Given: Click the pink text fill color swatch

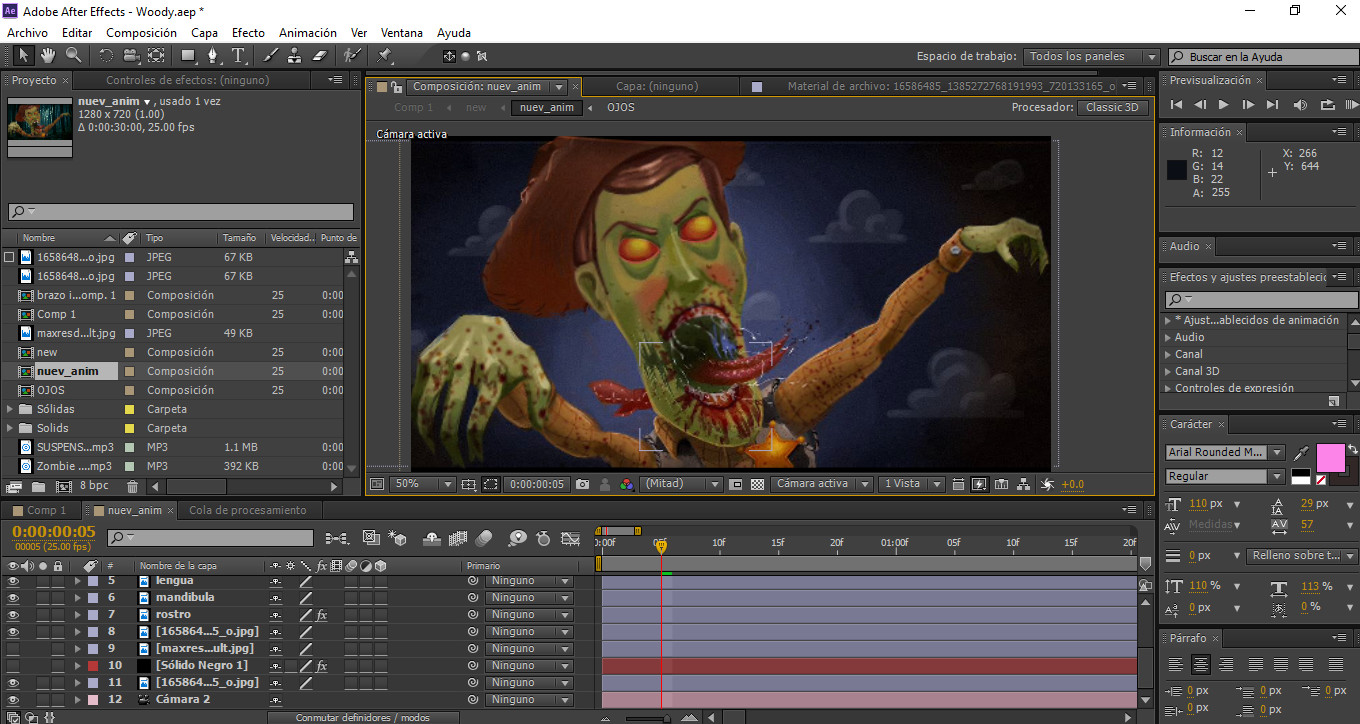Looking at the screenshot, I should point(1331,458).
